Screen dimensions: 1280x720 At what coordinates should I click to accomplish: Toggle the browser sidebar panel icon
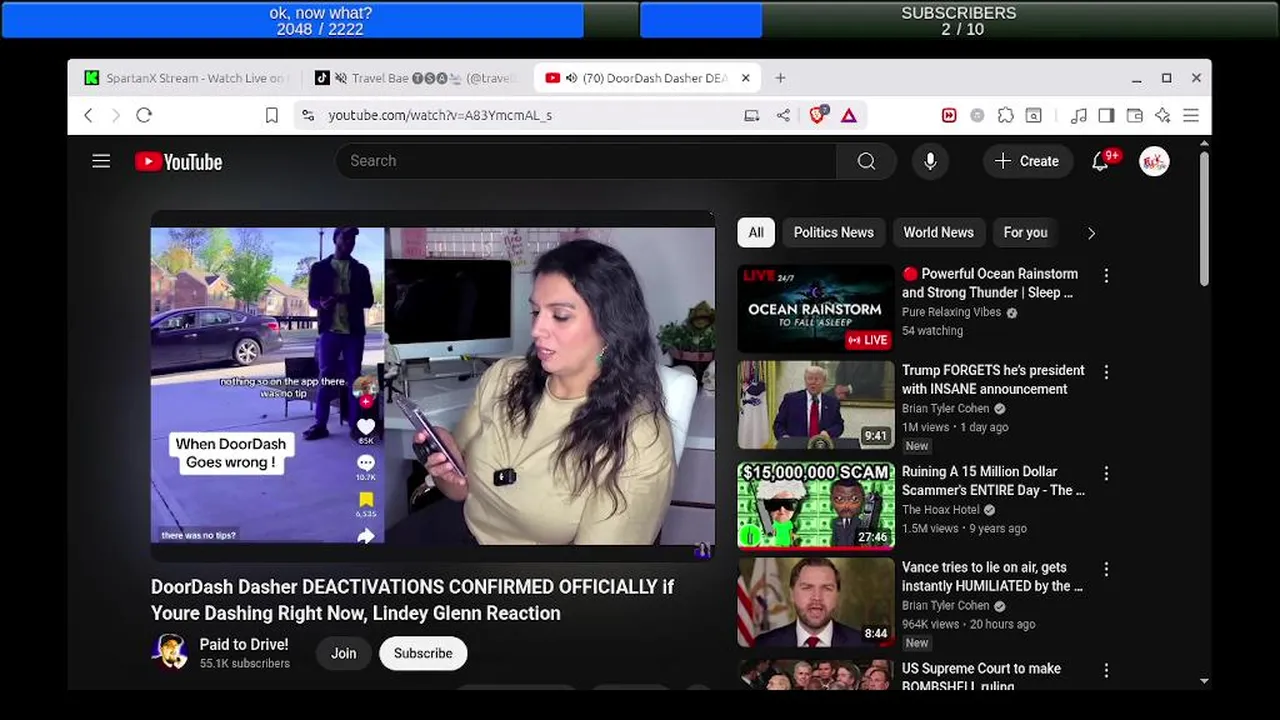tap(1106, 115)
